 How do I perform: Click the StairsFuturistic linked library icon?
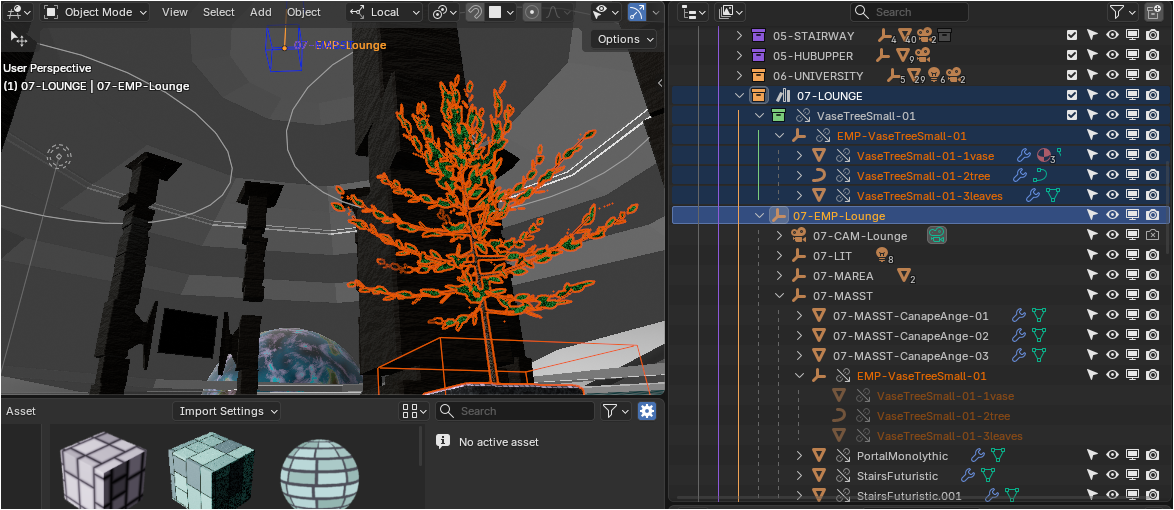[x=843, y=476]
